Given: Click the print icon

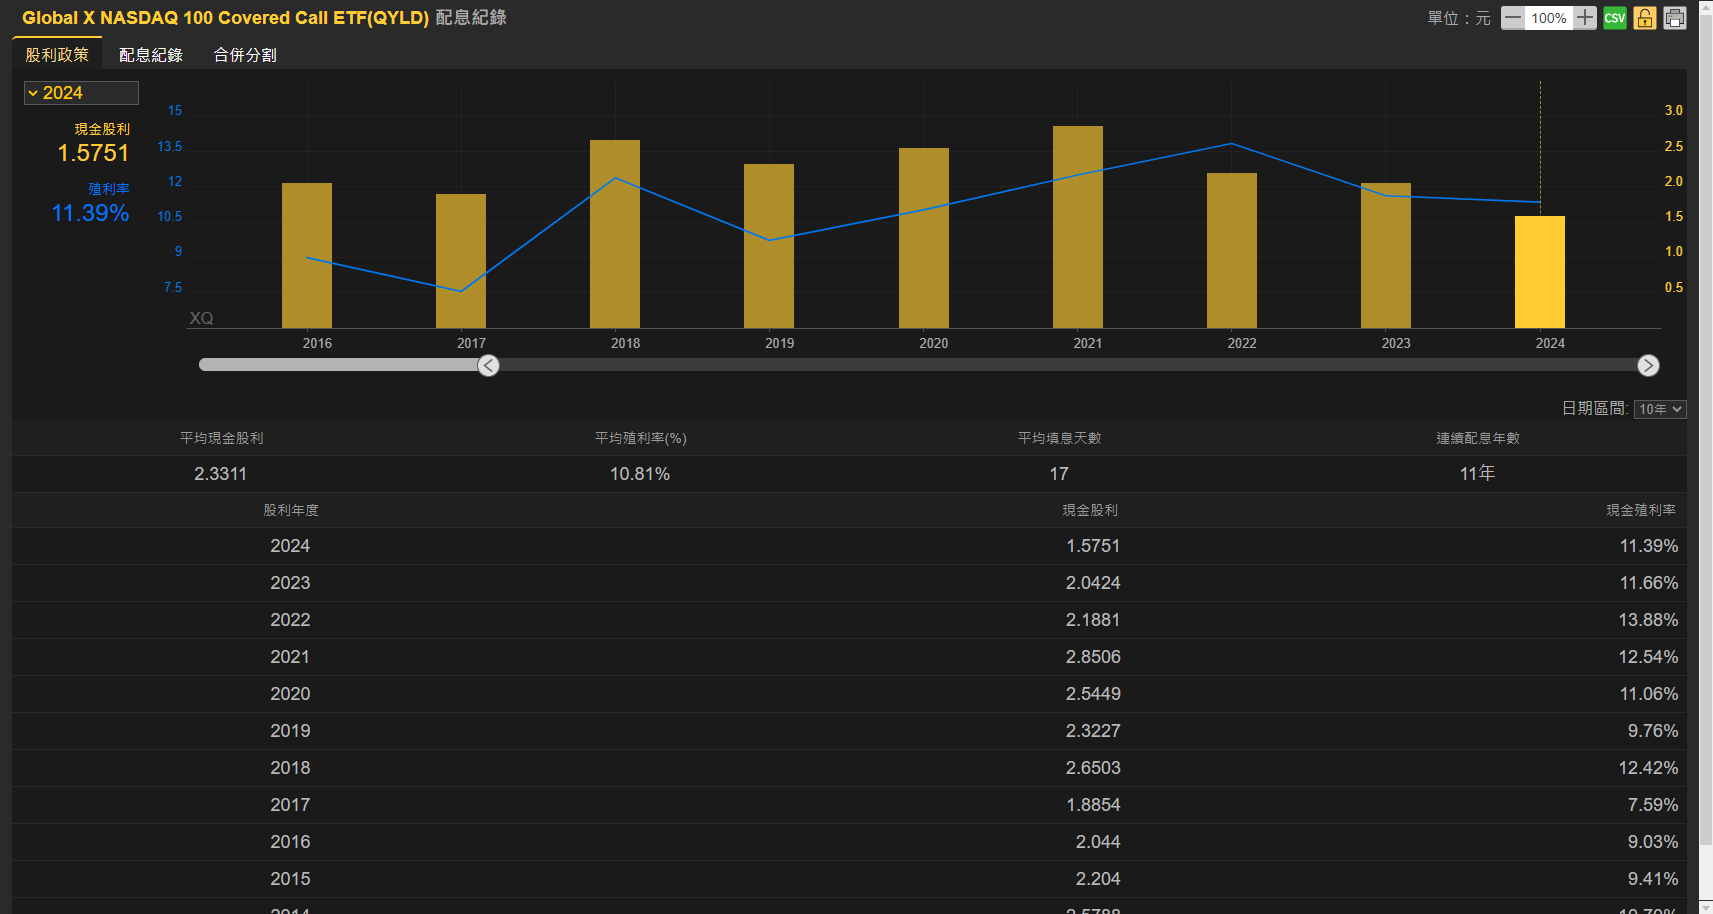Looking at the screenshot, I should coord(1675,18).
